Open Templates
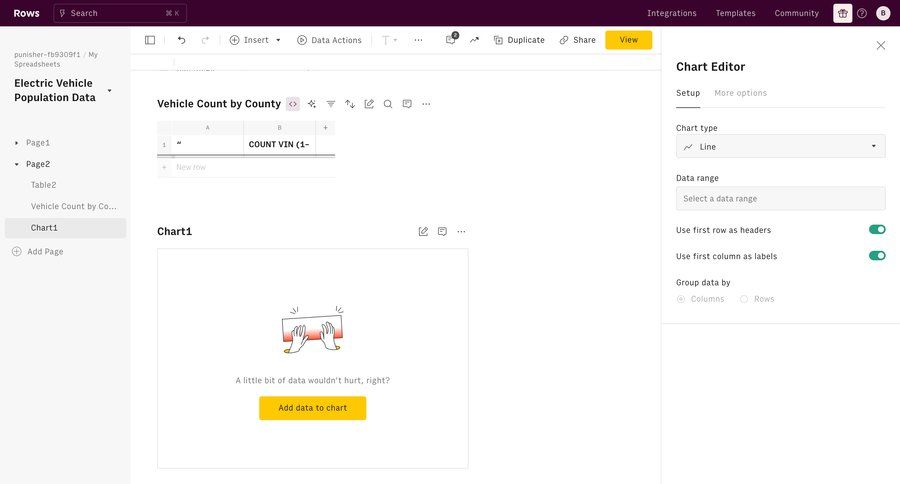Viewport: 900px width, 484px height. point(735,13)
